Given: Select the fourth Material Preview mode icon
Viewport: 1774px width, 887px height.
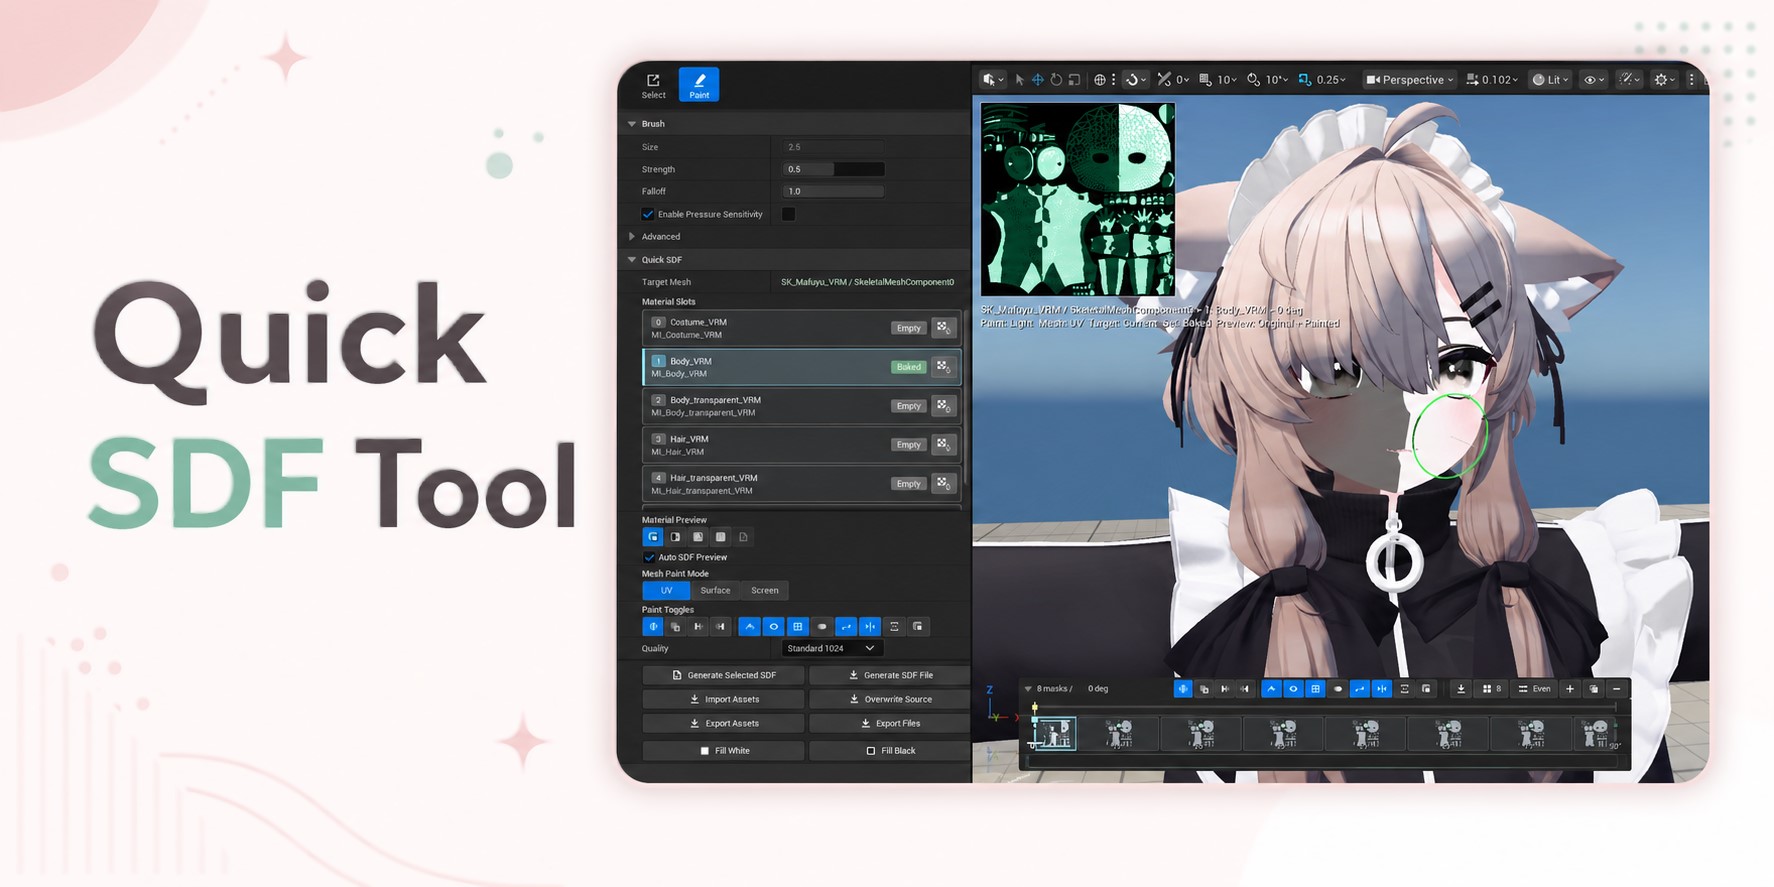Looking at the screenshot, I should click(x=720, y=537).
